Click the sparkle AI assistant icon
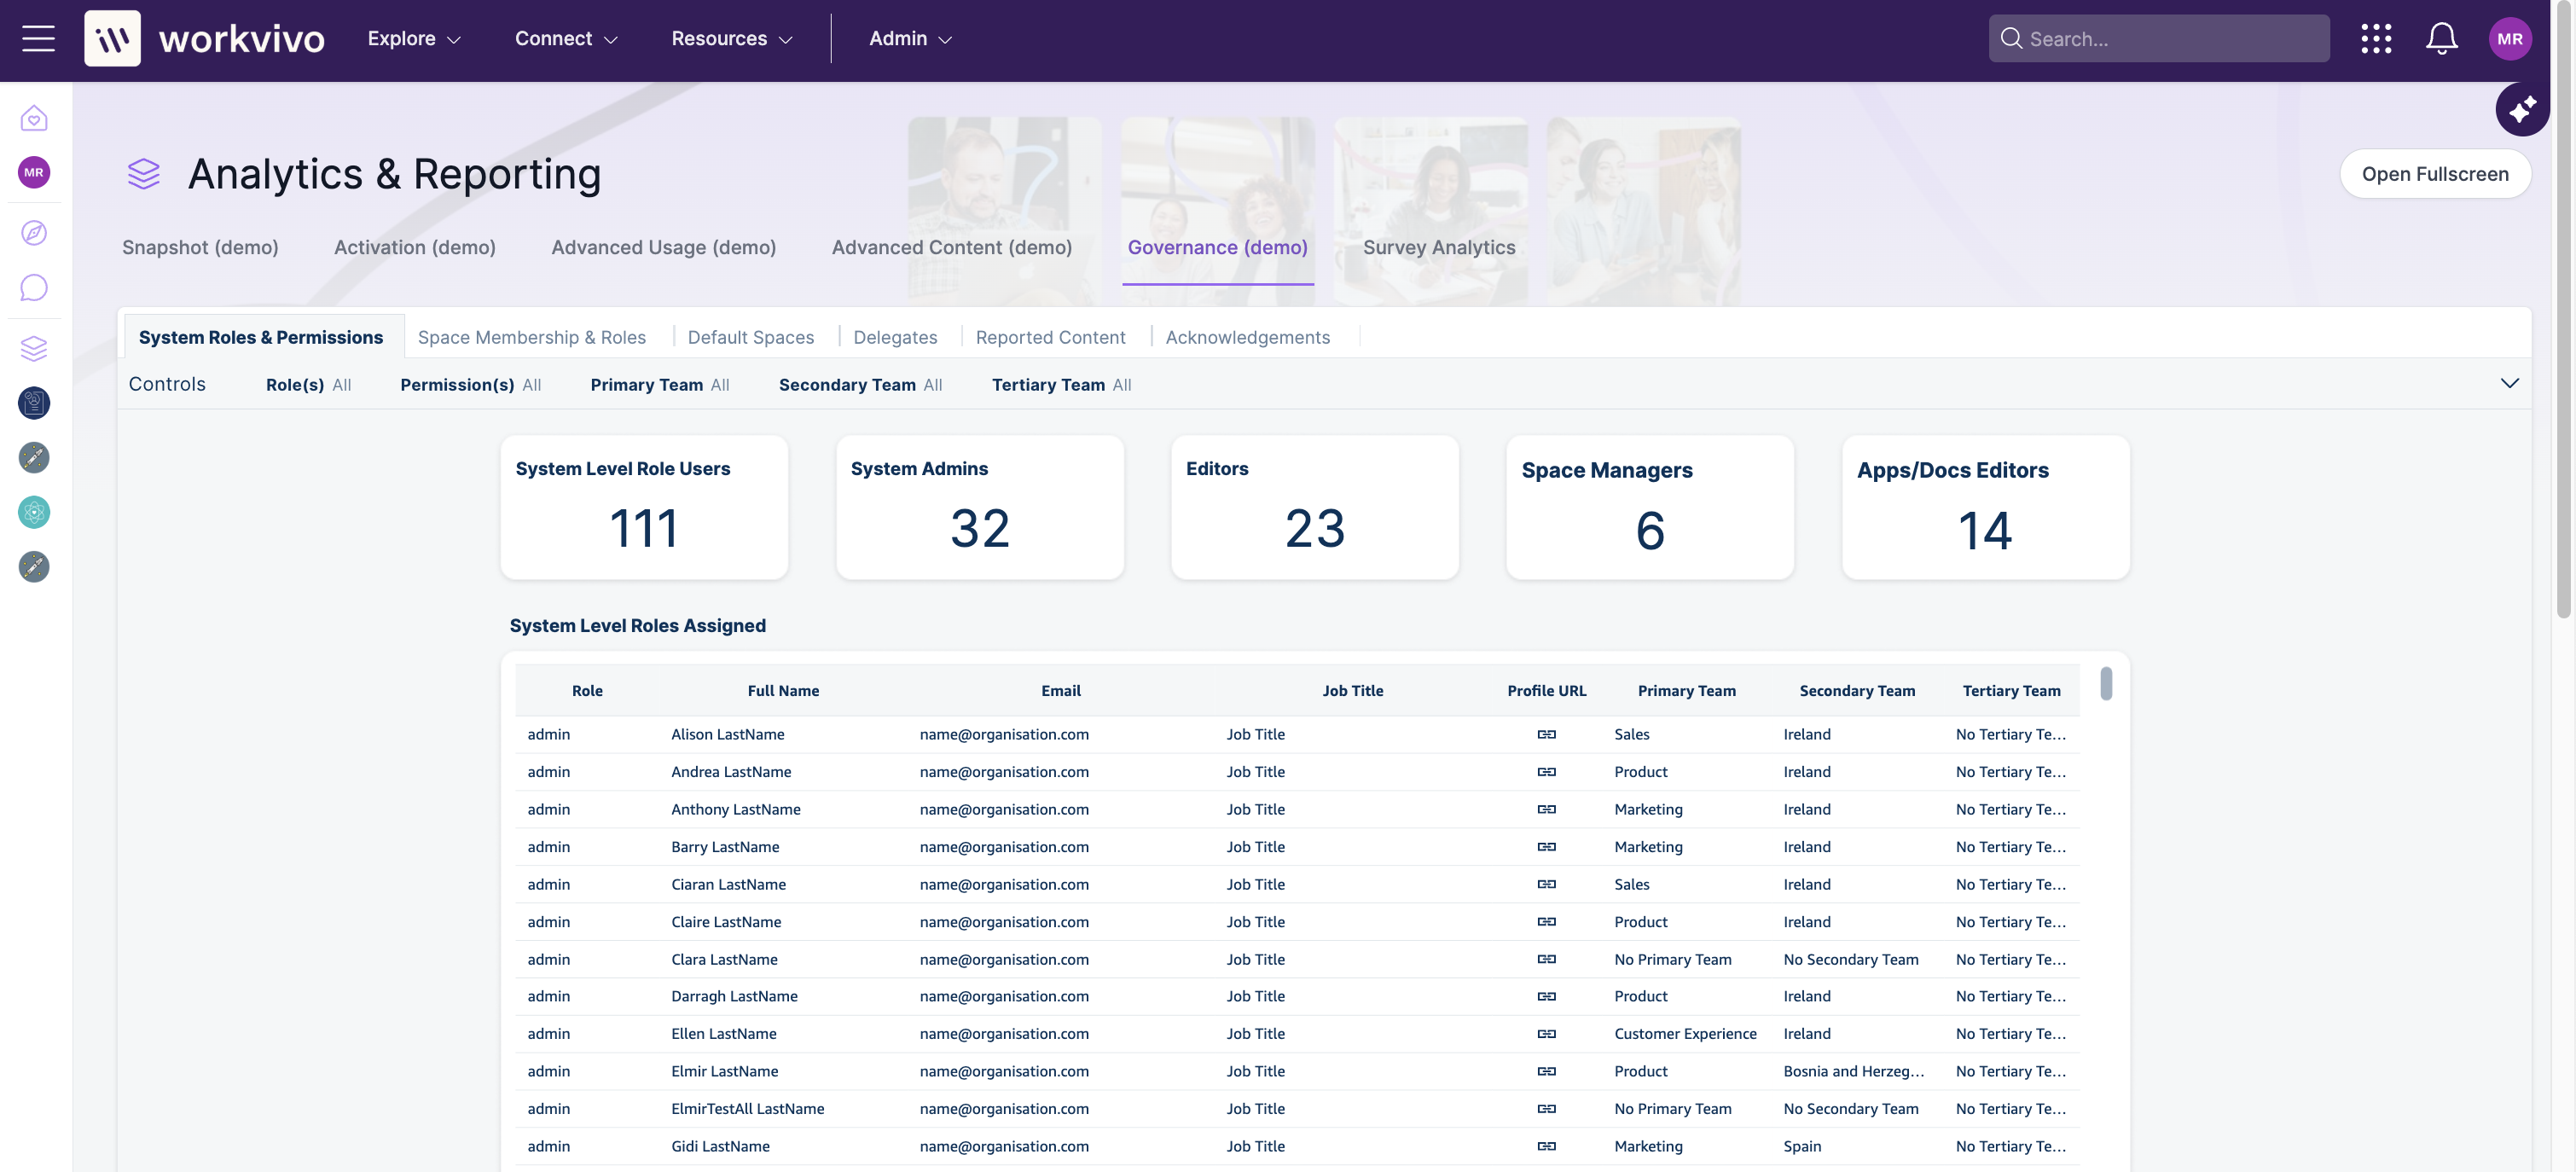The width and height of the screenshot is (2576, 1172). [2521, 109]
